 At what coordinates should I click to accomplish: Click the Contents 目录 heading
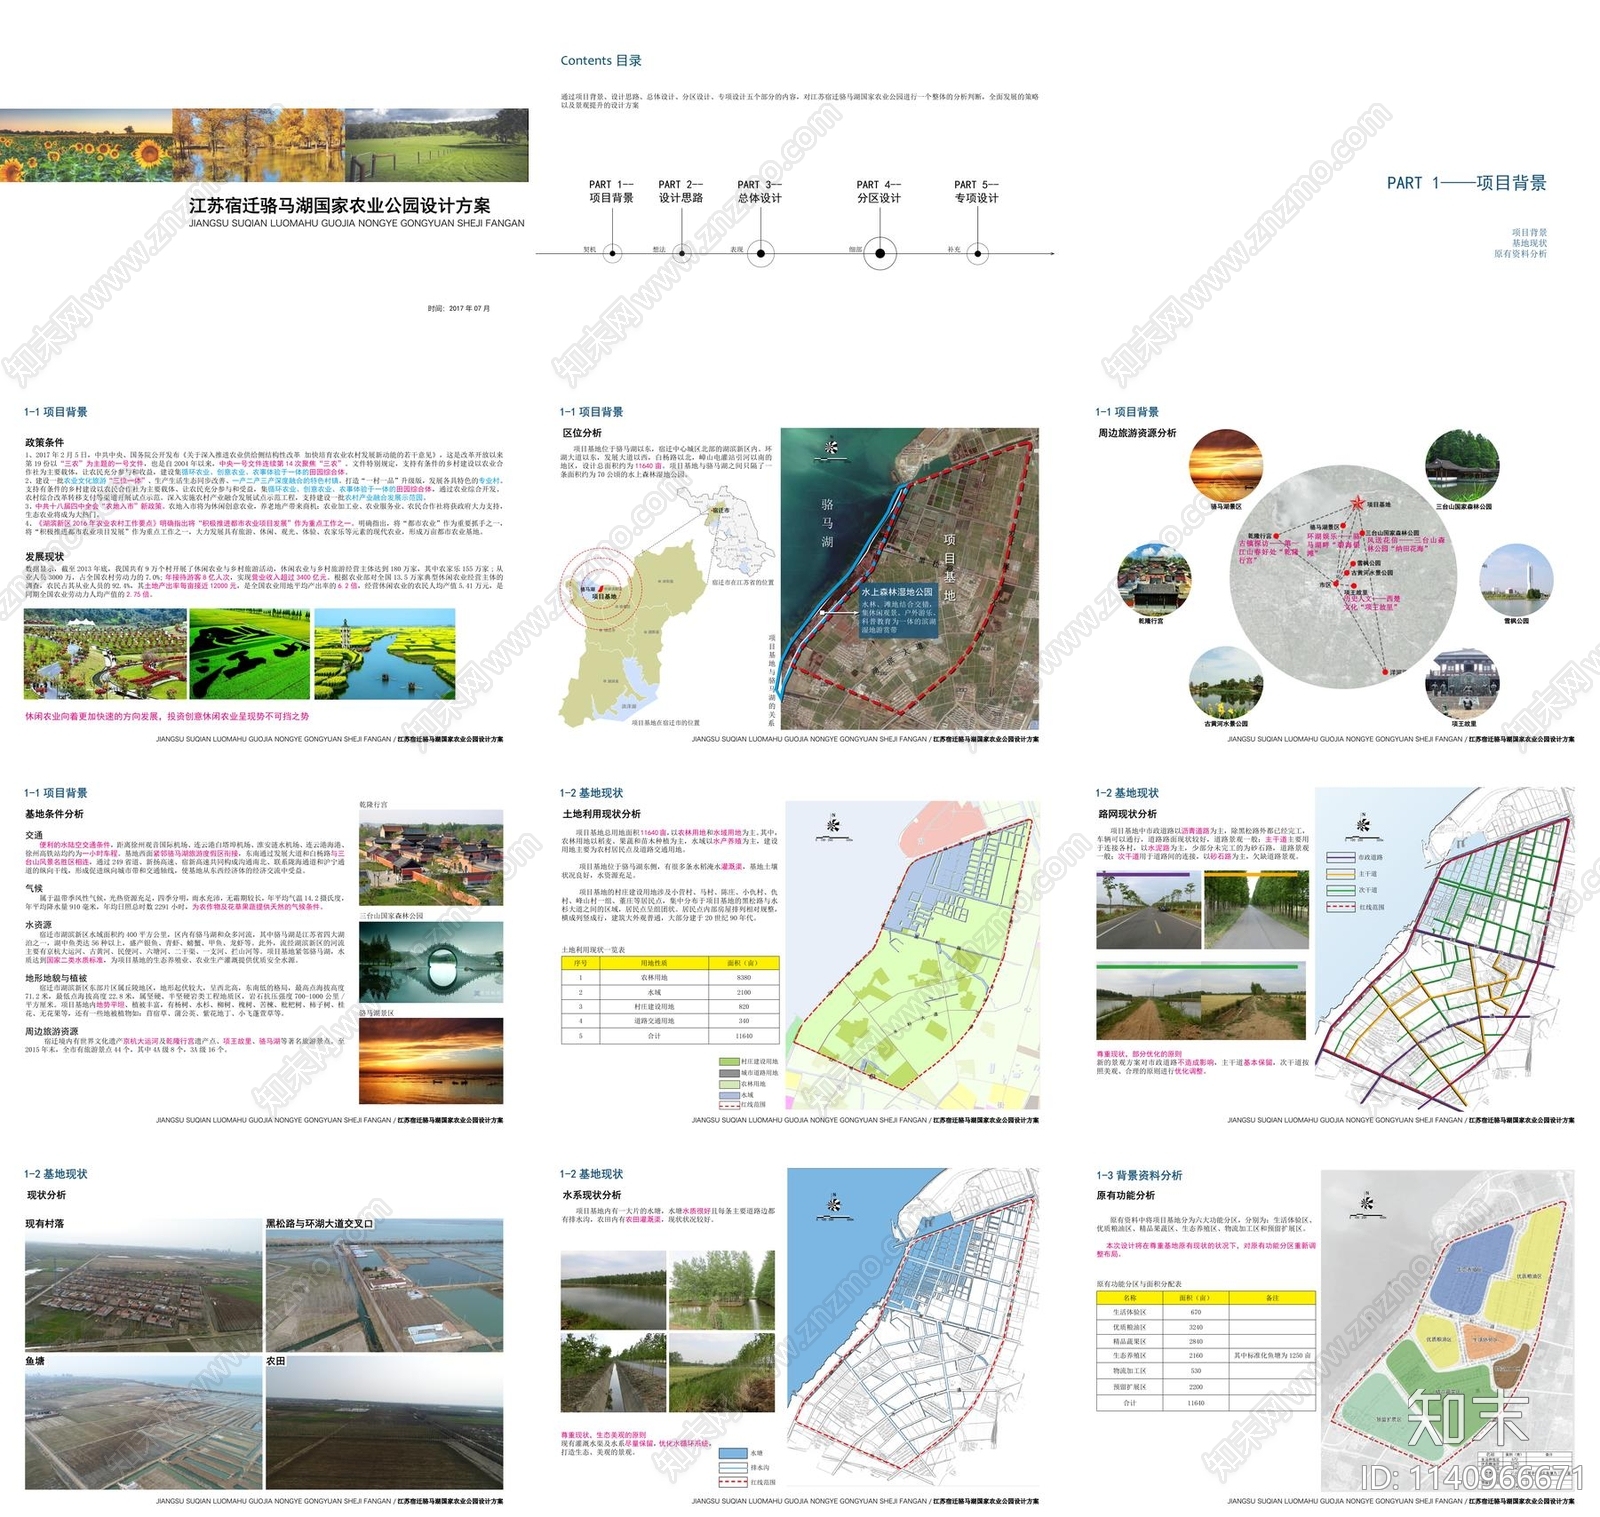(x=601, y=61)
